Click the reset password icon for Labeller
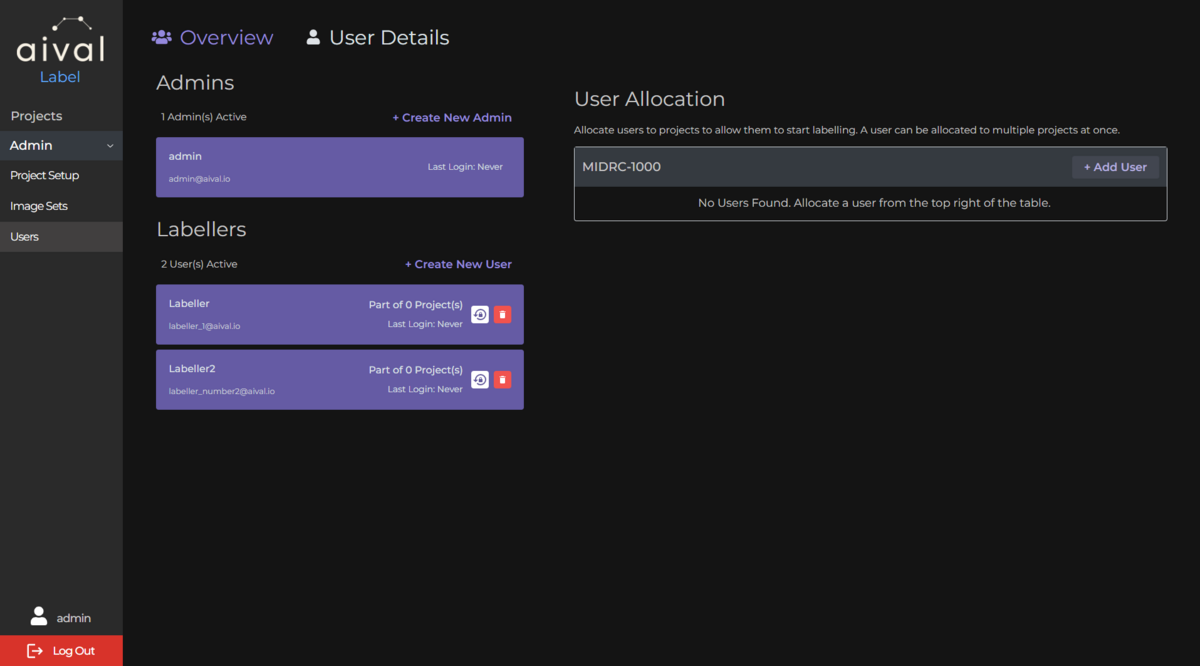The width and height of the screenshot is (1200, 666). coord(480,315)
